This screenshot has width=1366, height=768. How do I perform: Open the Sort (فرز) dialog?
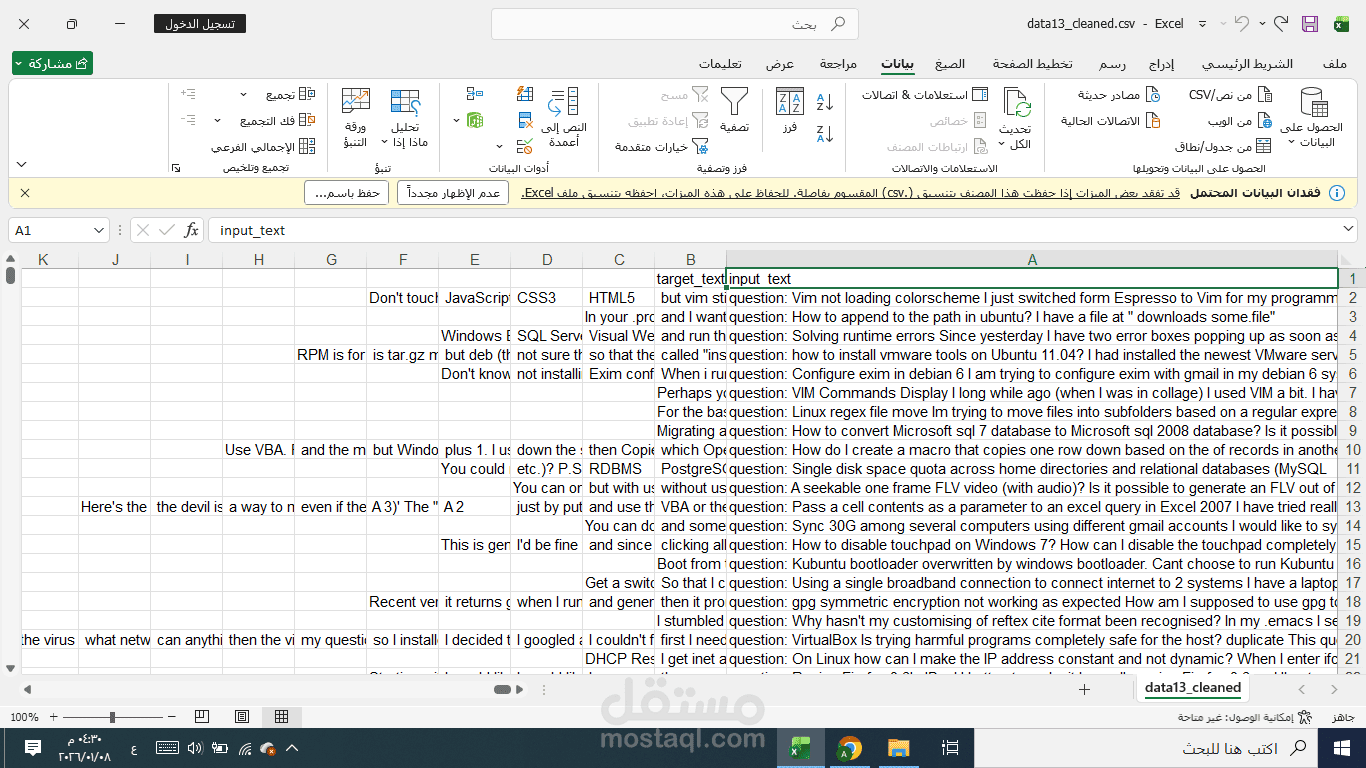pyautogui.click(x=790, y=112)
